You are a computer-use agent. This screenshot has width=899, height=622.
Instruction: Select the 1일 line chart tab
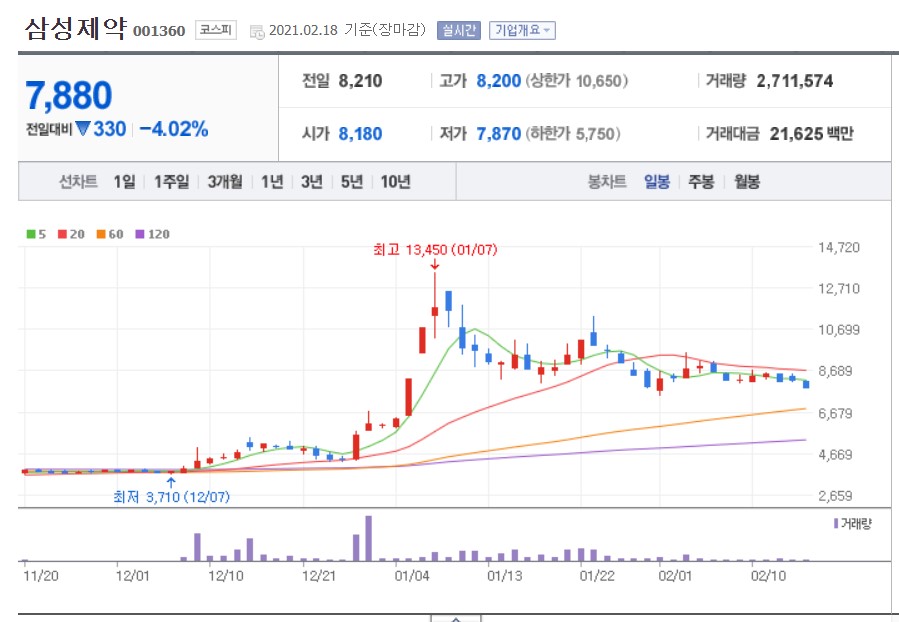[124, 182]
